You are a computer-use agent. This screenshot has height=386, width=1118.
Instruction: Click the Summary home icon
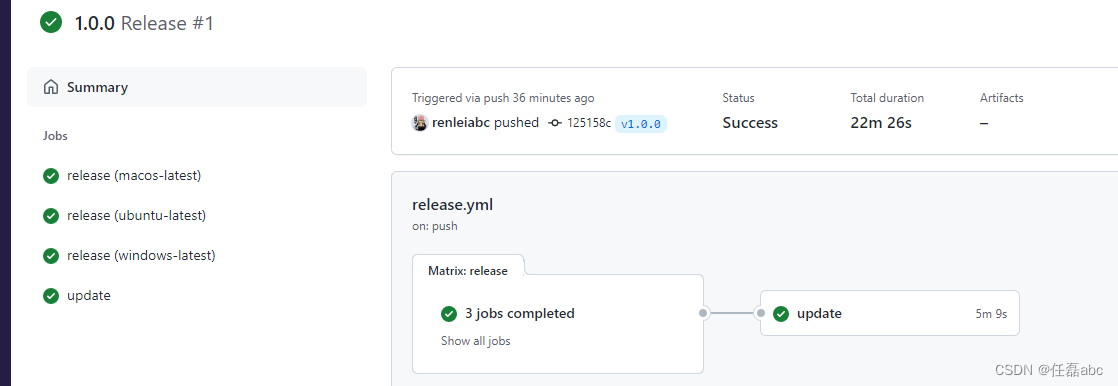point(51,88)
